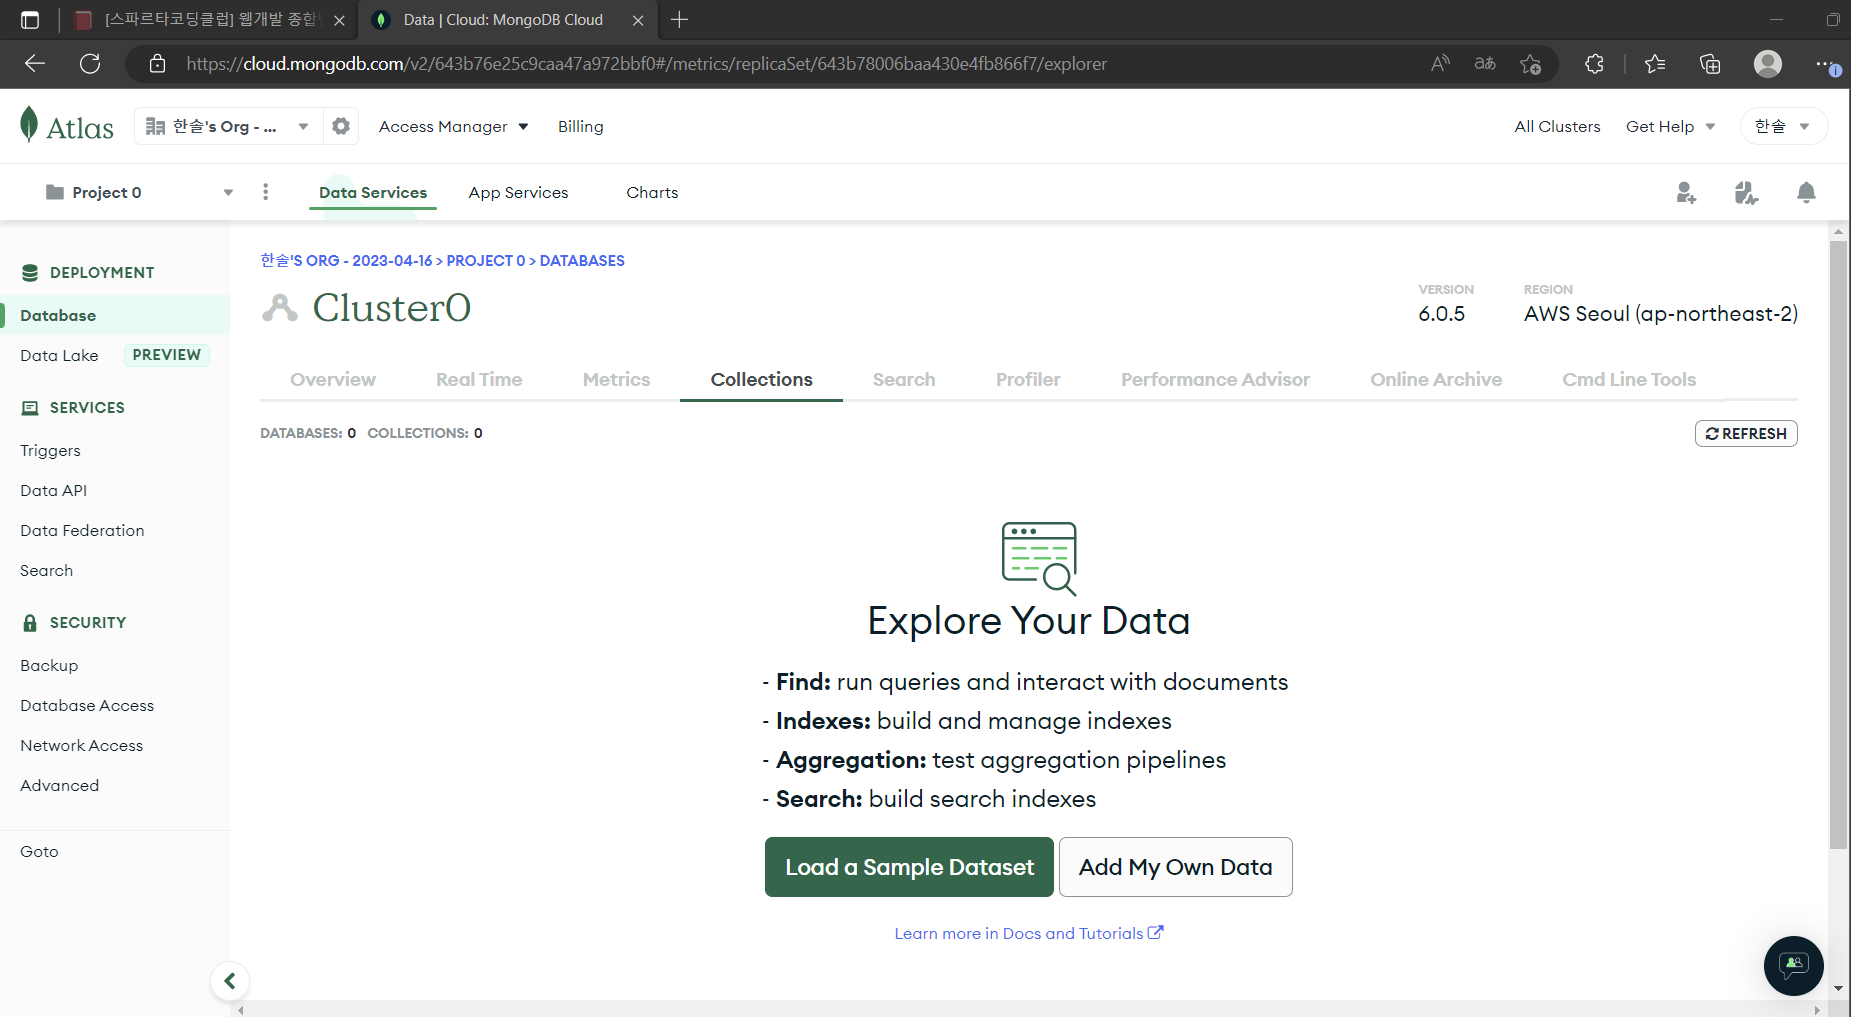Switch to App Services tab

point(518,192)
